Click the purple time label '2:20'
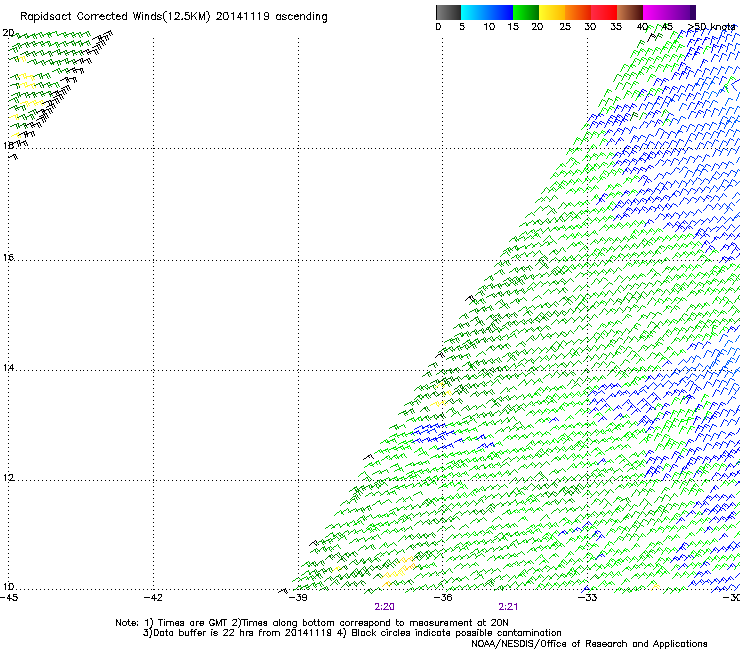 384,607
